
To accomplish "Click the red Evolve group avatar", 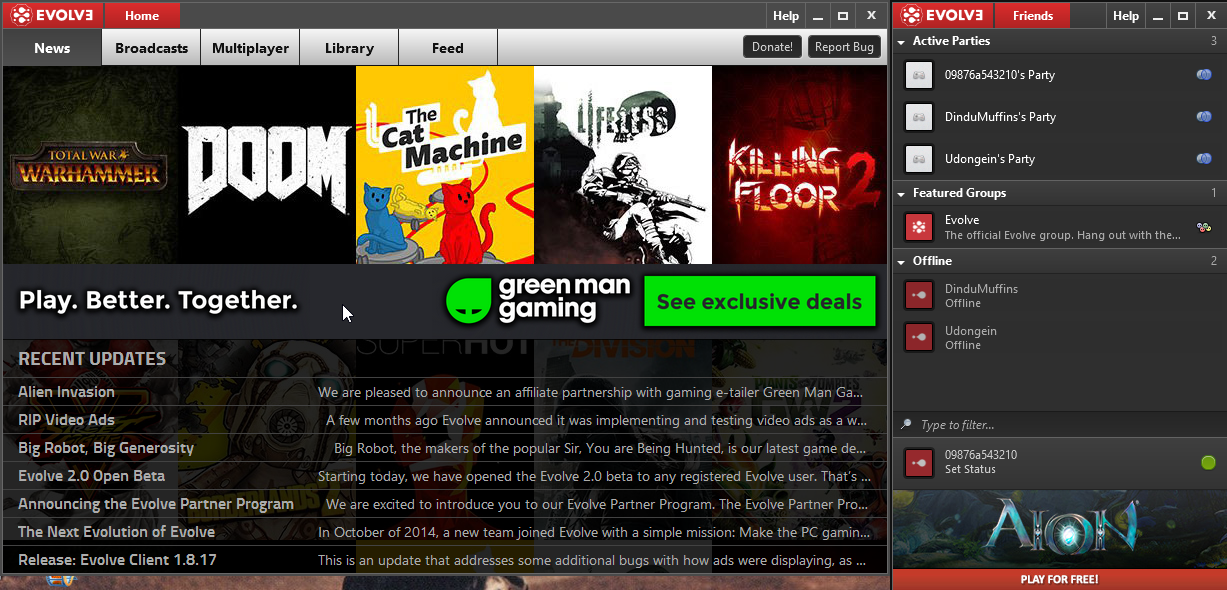I will point(918,227).
